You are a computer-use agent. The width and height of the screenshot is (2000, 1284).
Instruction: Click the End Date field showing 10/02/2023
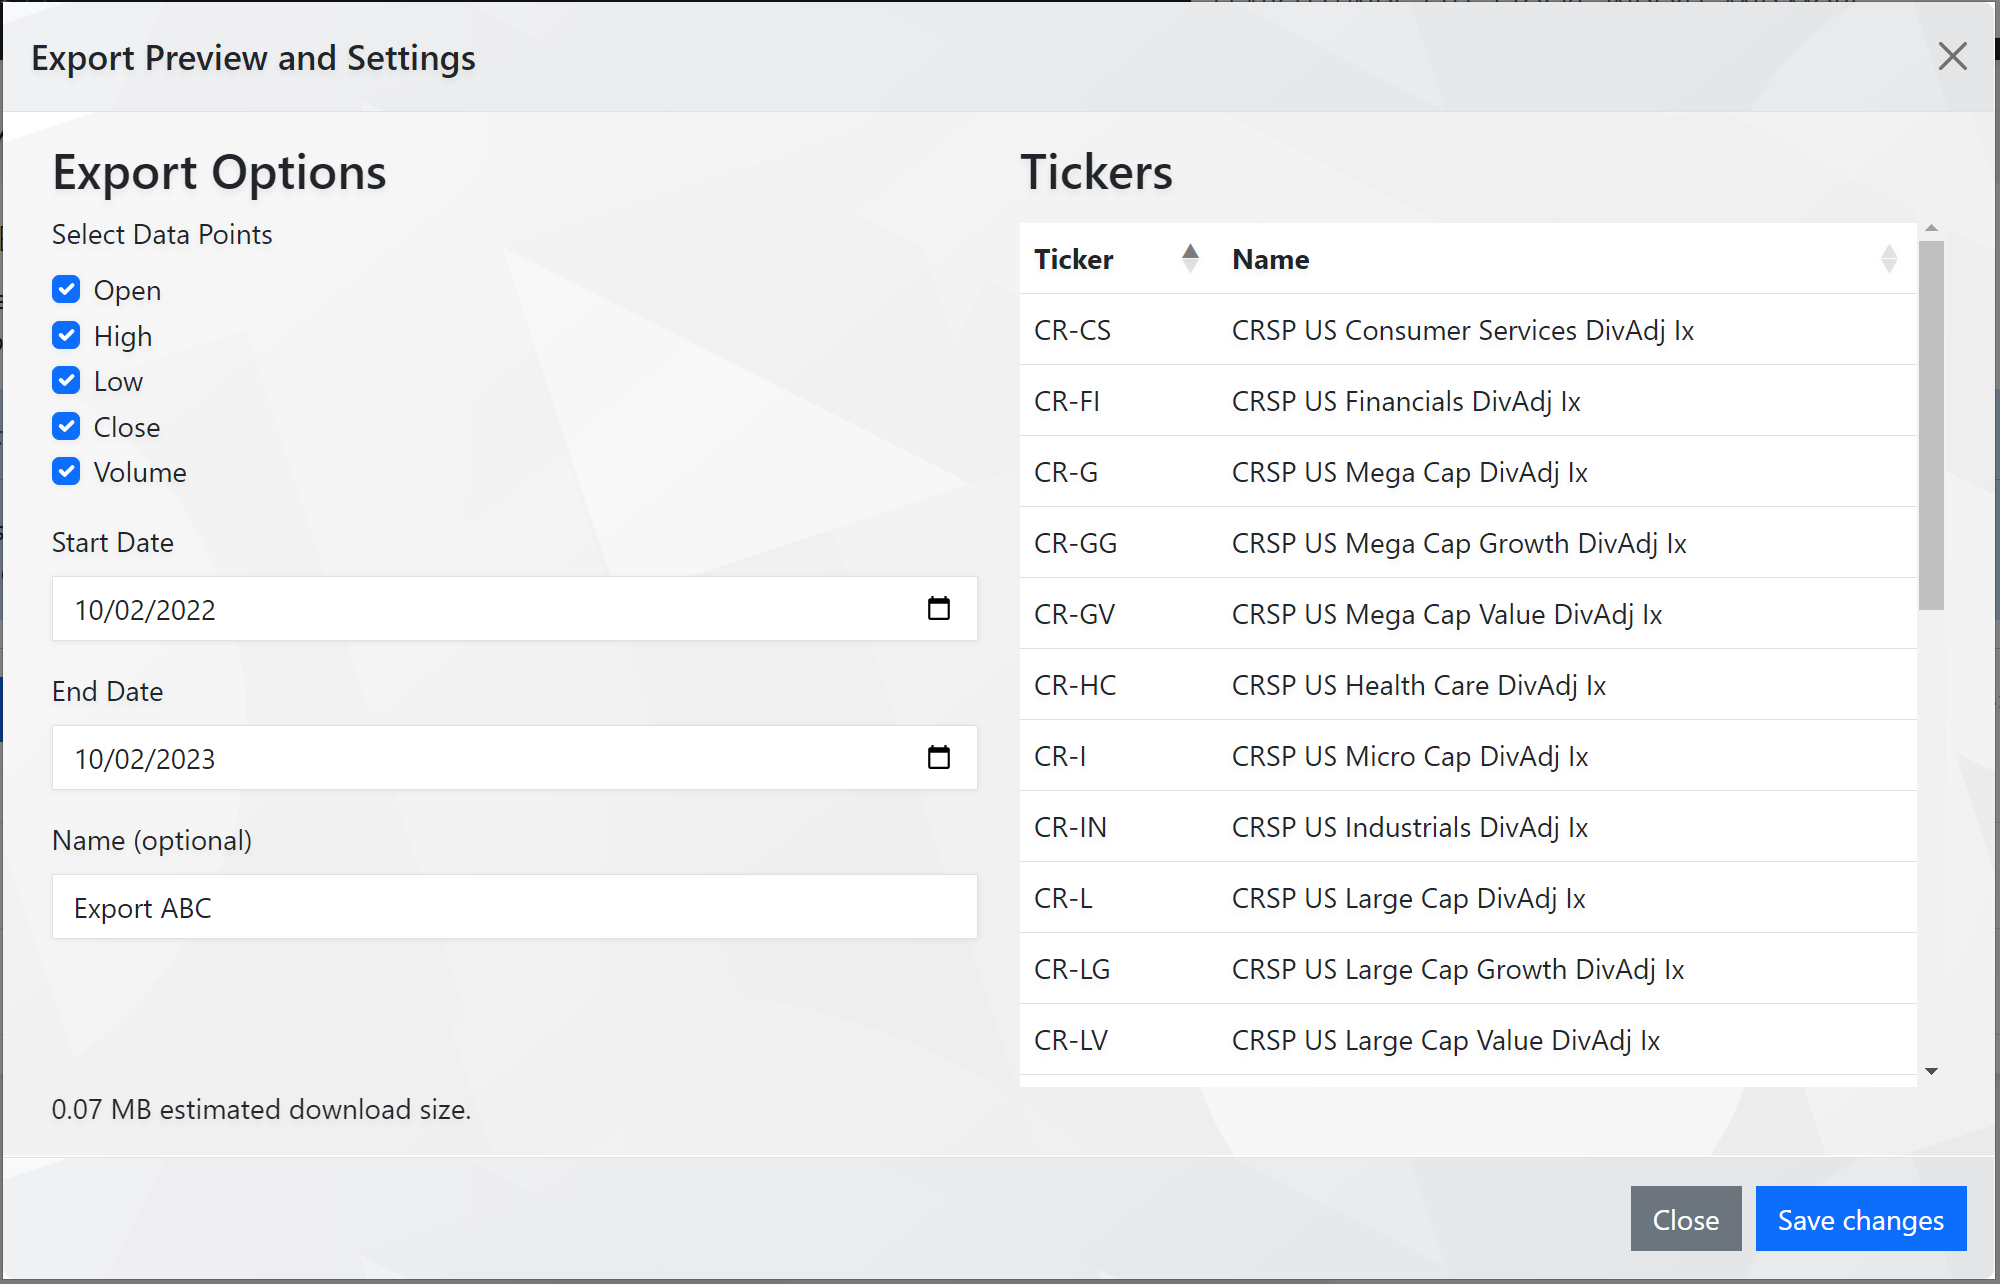[514, 758]
